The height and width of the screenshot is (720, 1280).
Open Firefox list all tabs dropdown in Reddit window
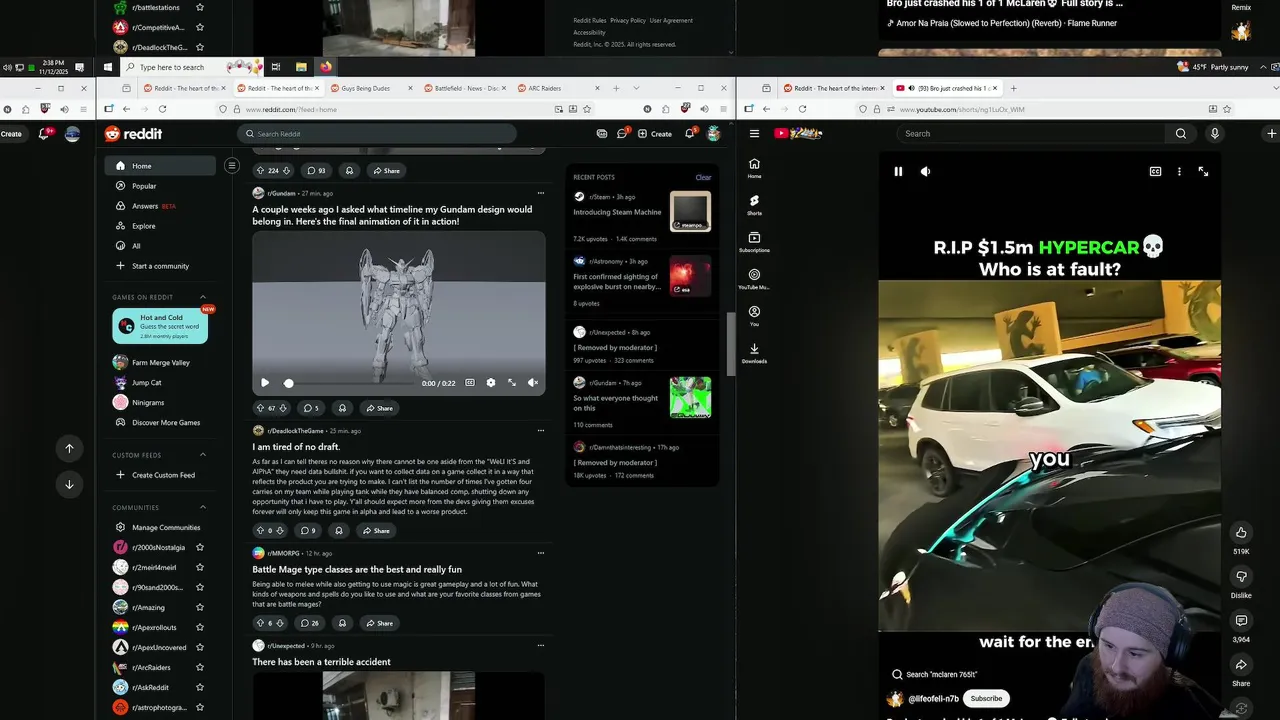pos(636,88)
